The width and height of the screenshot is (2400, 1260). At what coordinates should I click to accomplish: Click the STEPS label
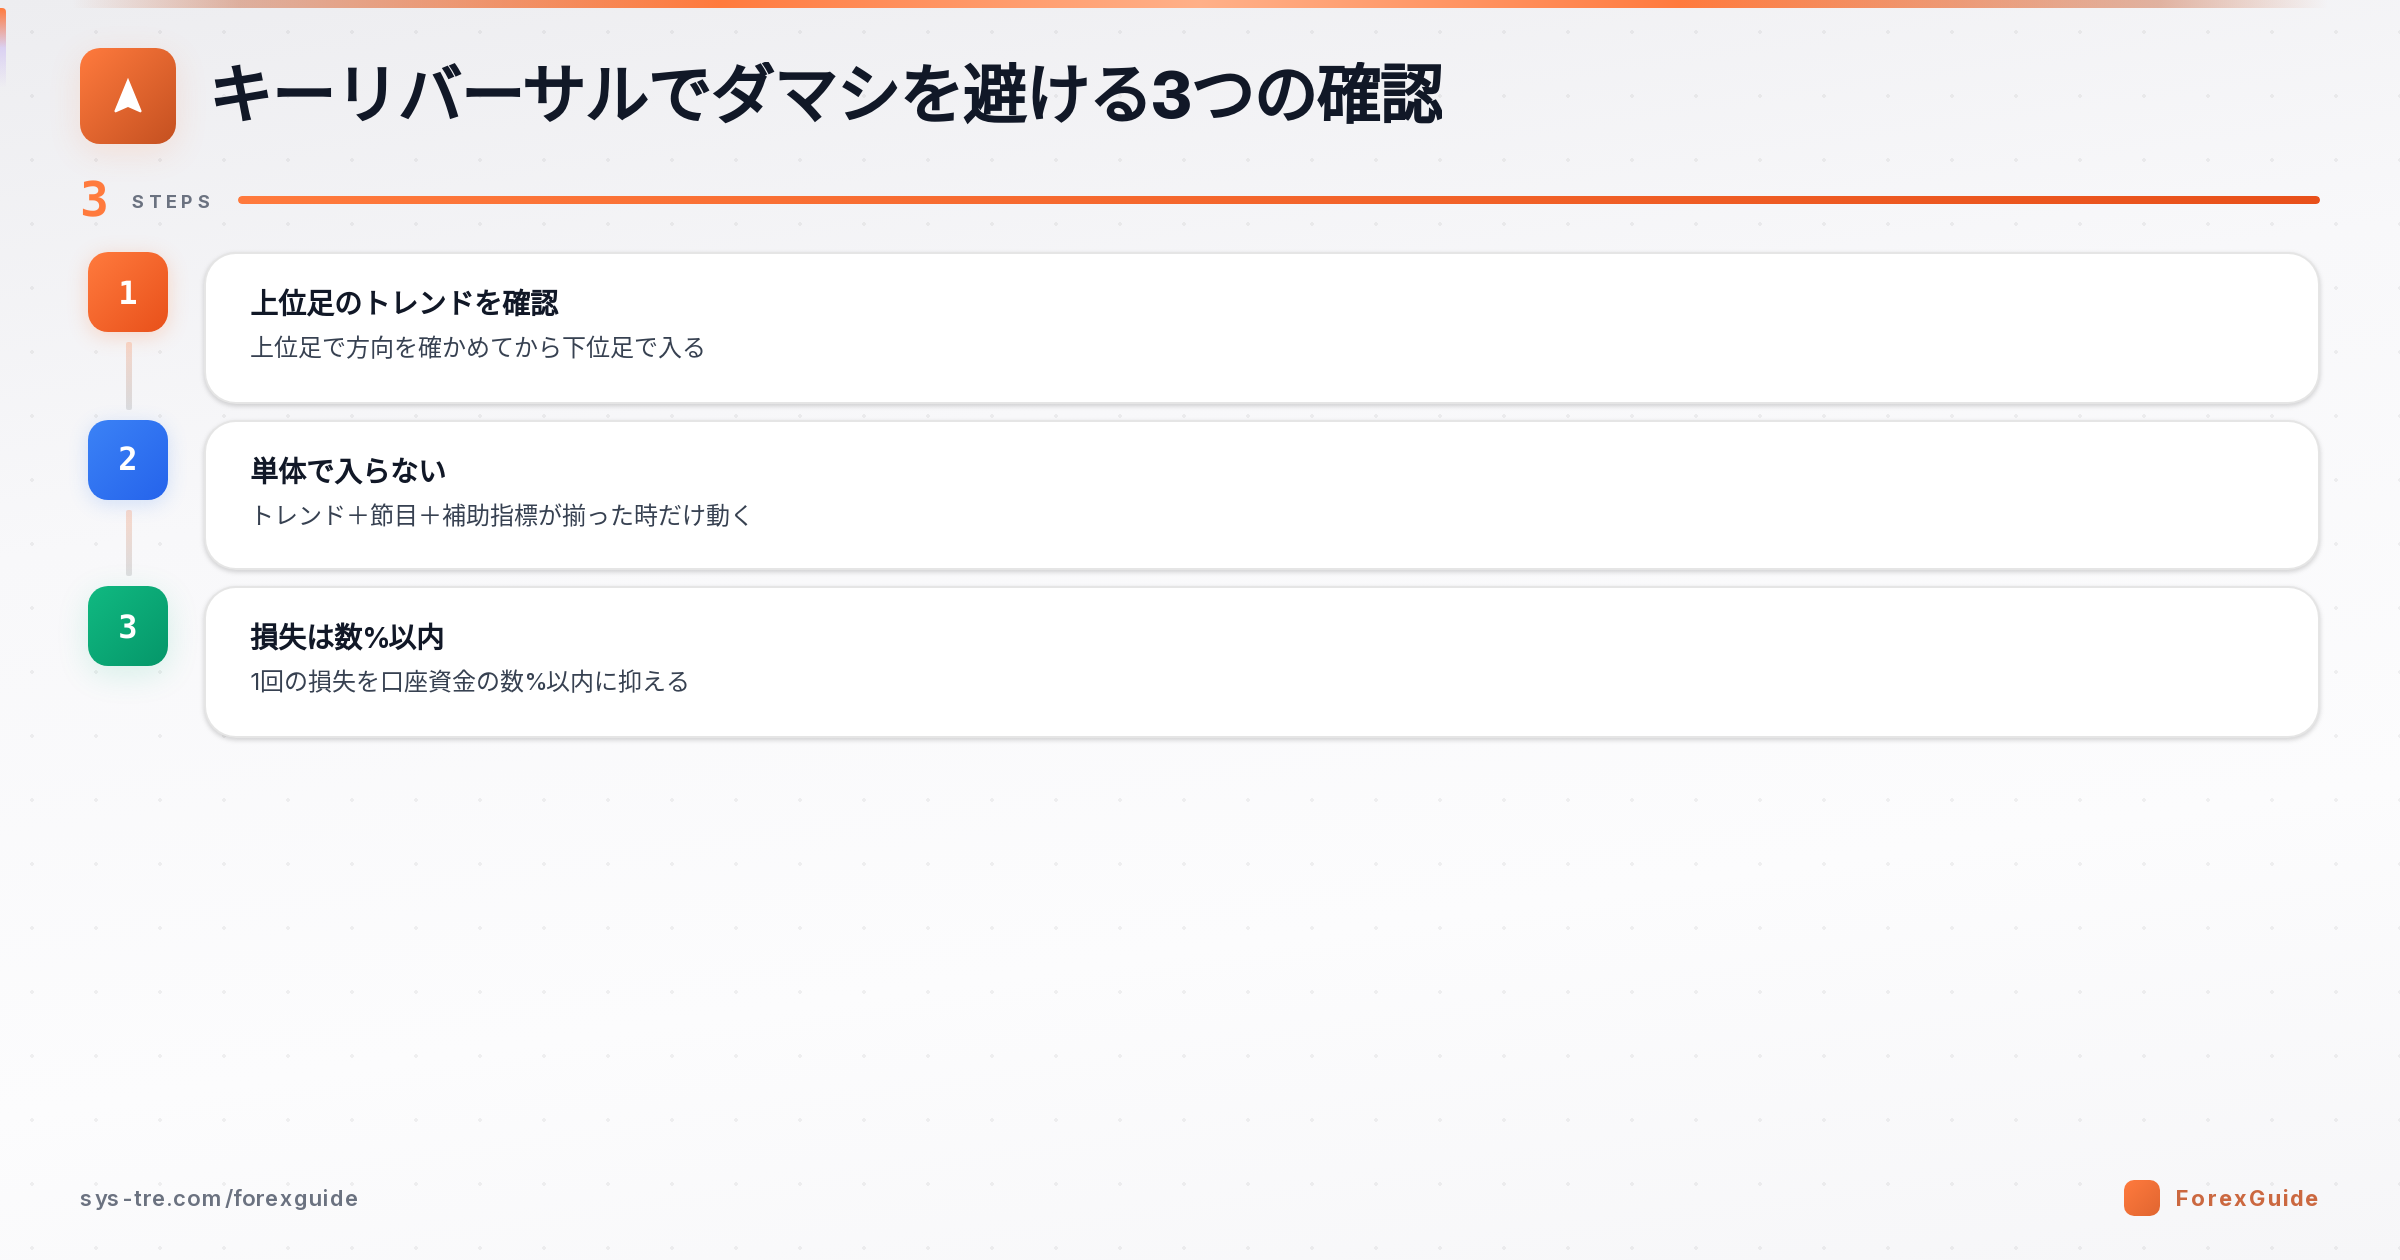click(x=172, y=202)
